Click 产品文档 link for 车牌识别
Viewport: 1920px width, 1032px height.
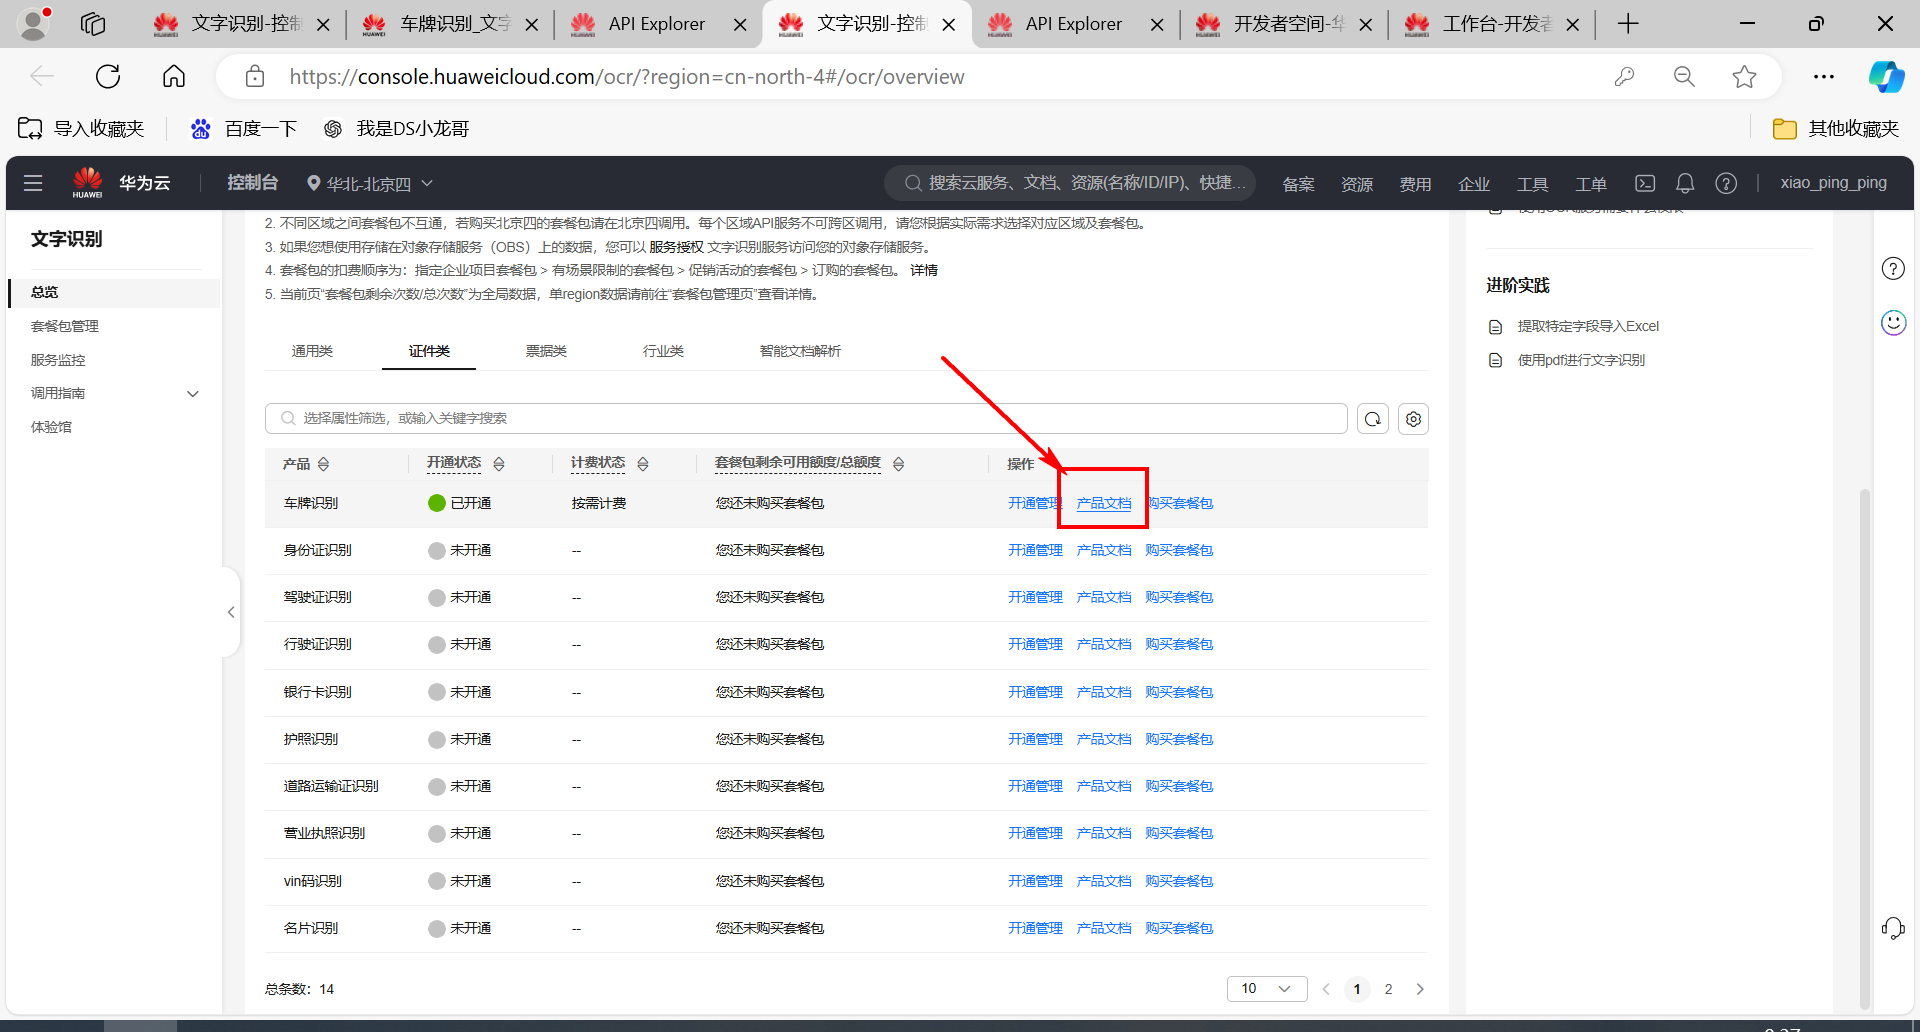pos(1104,503)
